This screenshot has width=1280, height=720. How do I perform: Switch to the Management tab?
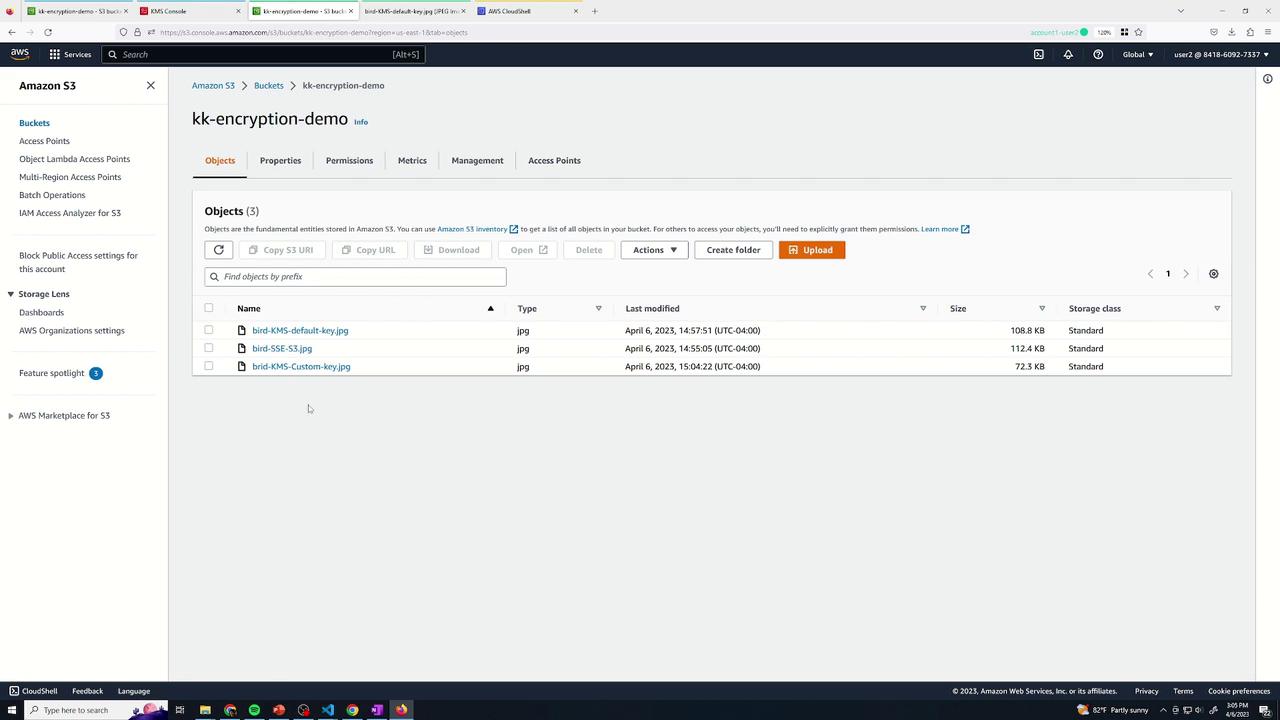[477, 160]
